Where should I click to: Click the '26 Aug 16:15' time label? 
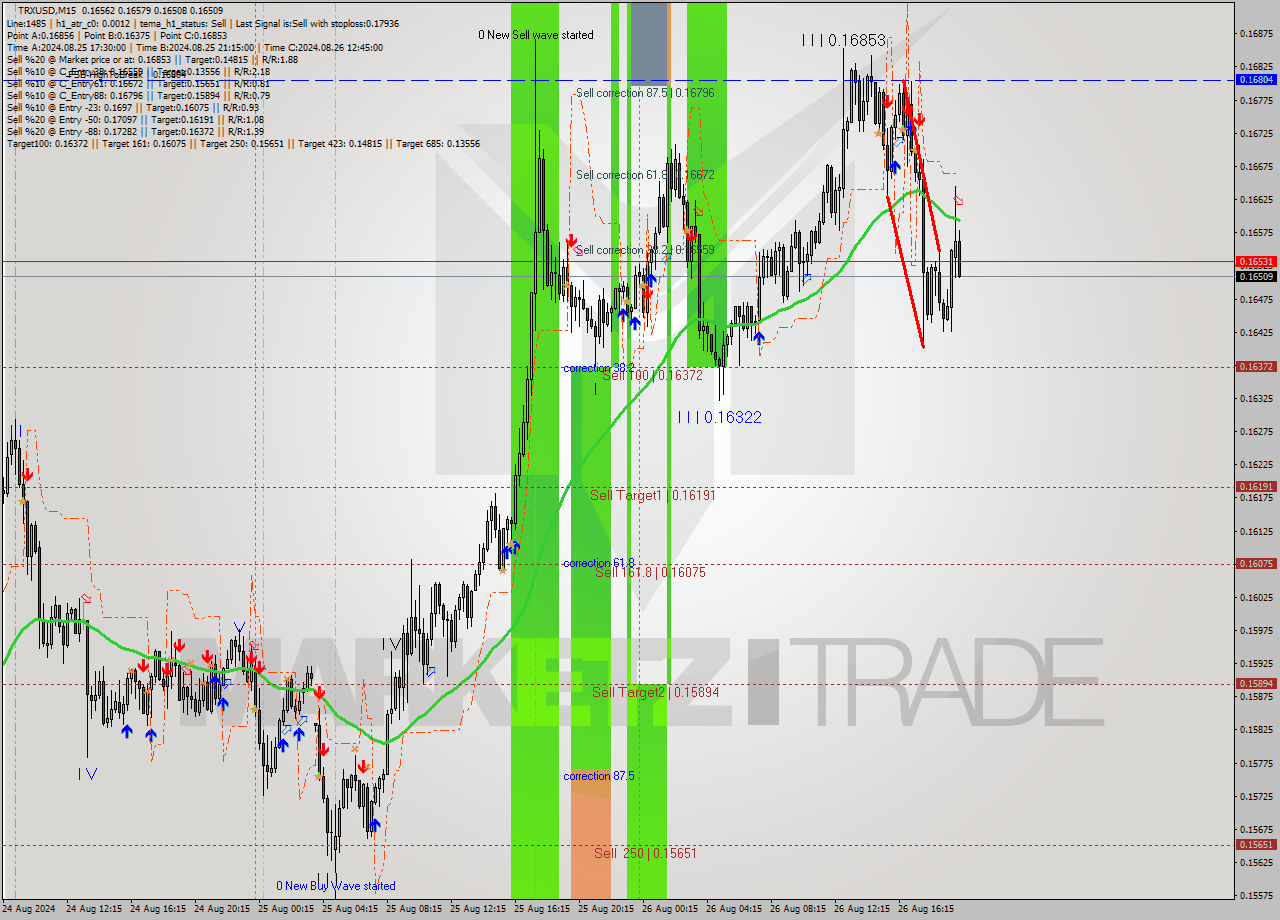(926, 910)
